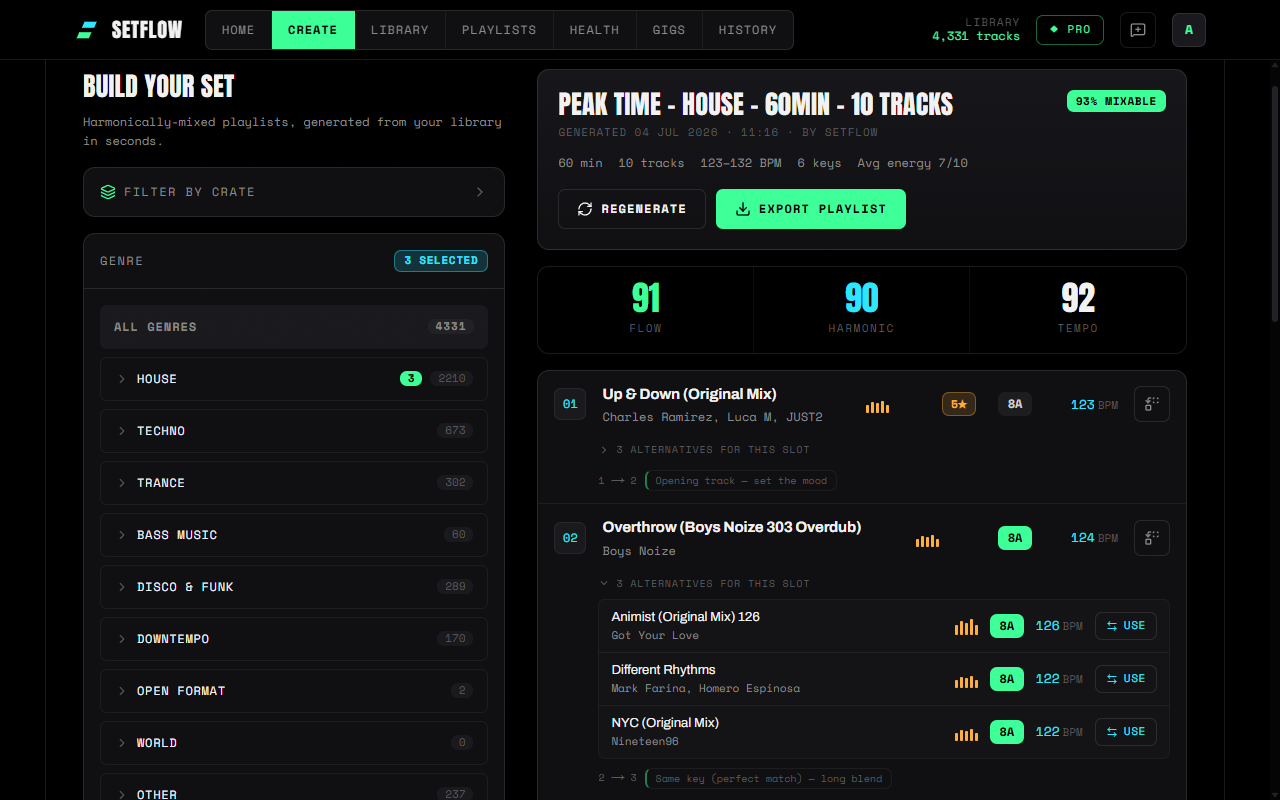
Task: Click track number 02 badge
Action: coord(570,538)
